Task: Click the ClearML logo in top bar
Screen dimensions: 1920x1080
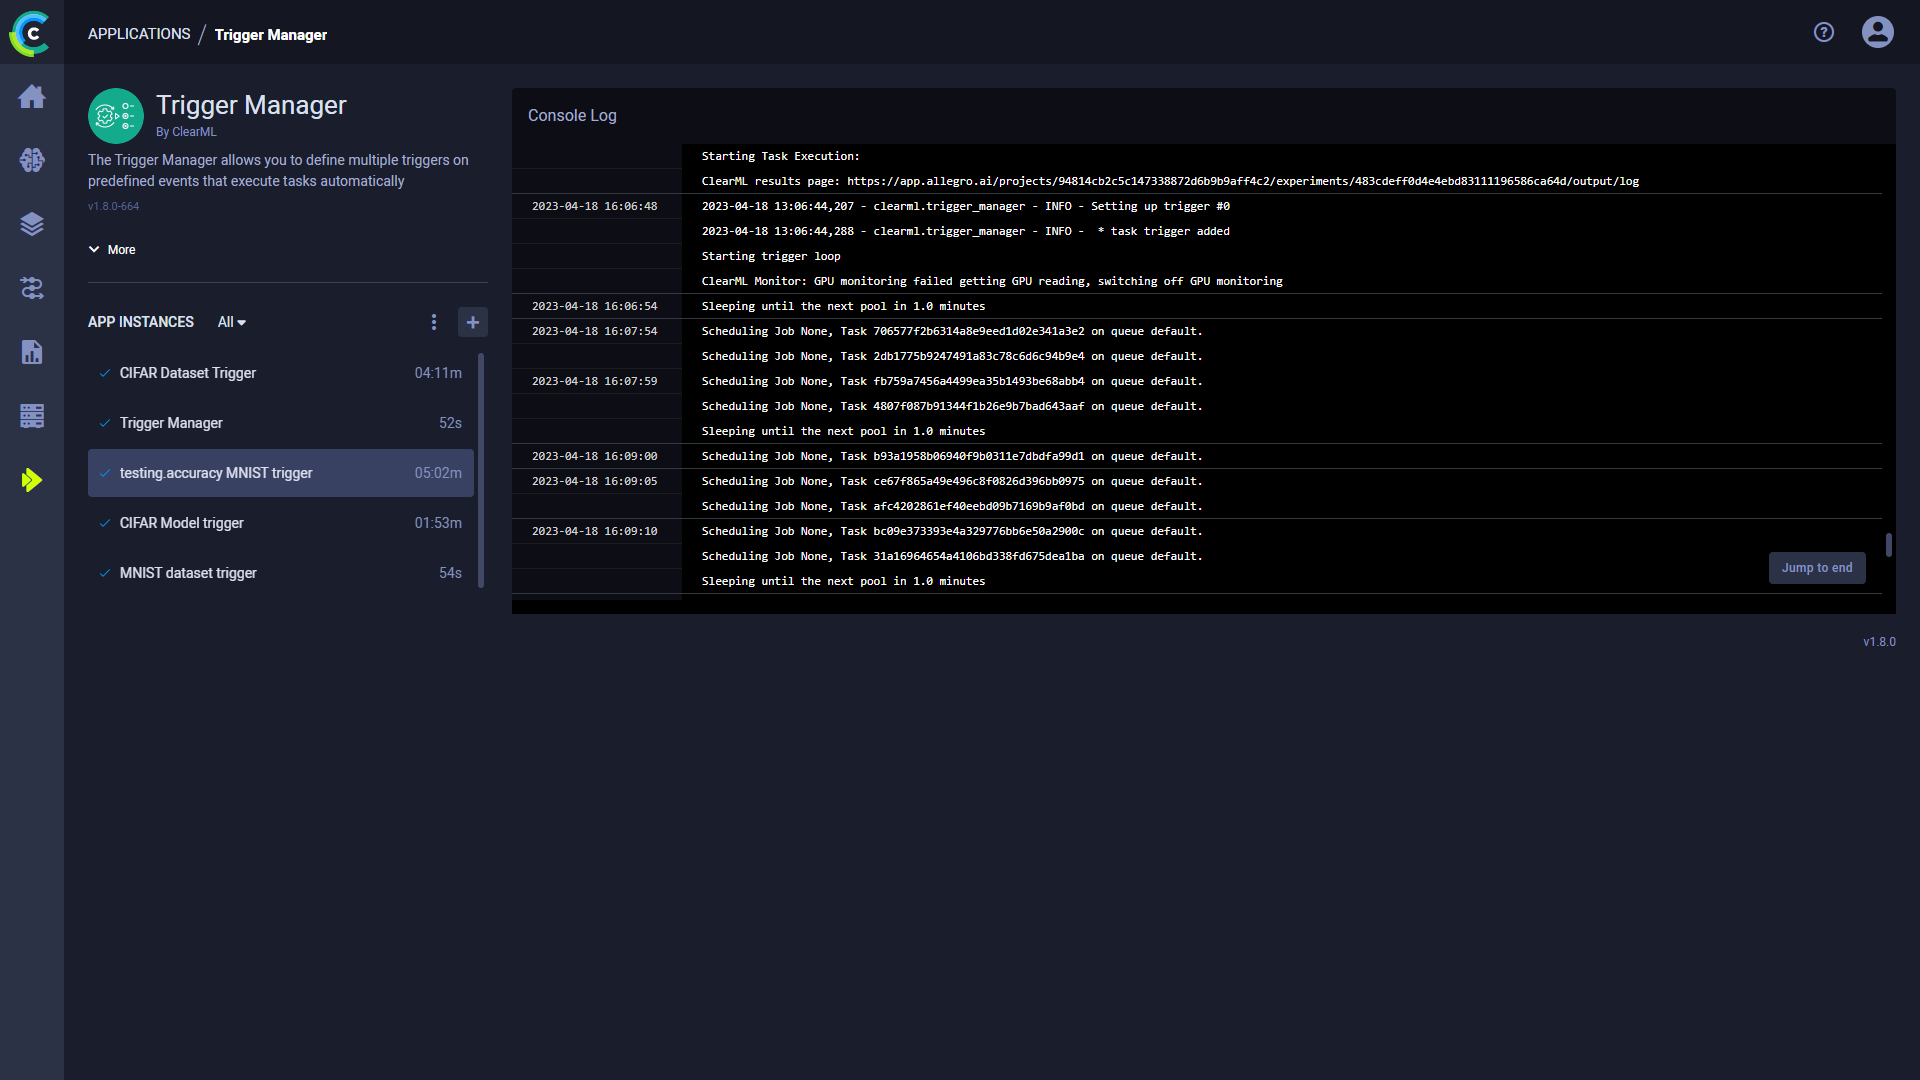Action: tap(29, 34)
